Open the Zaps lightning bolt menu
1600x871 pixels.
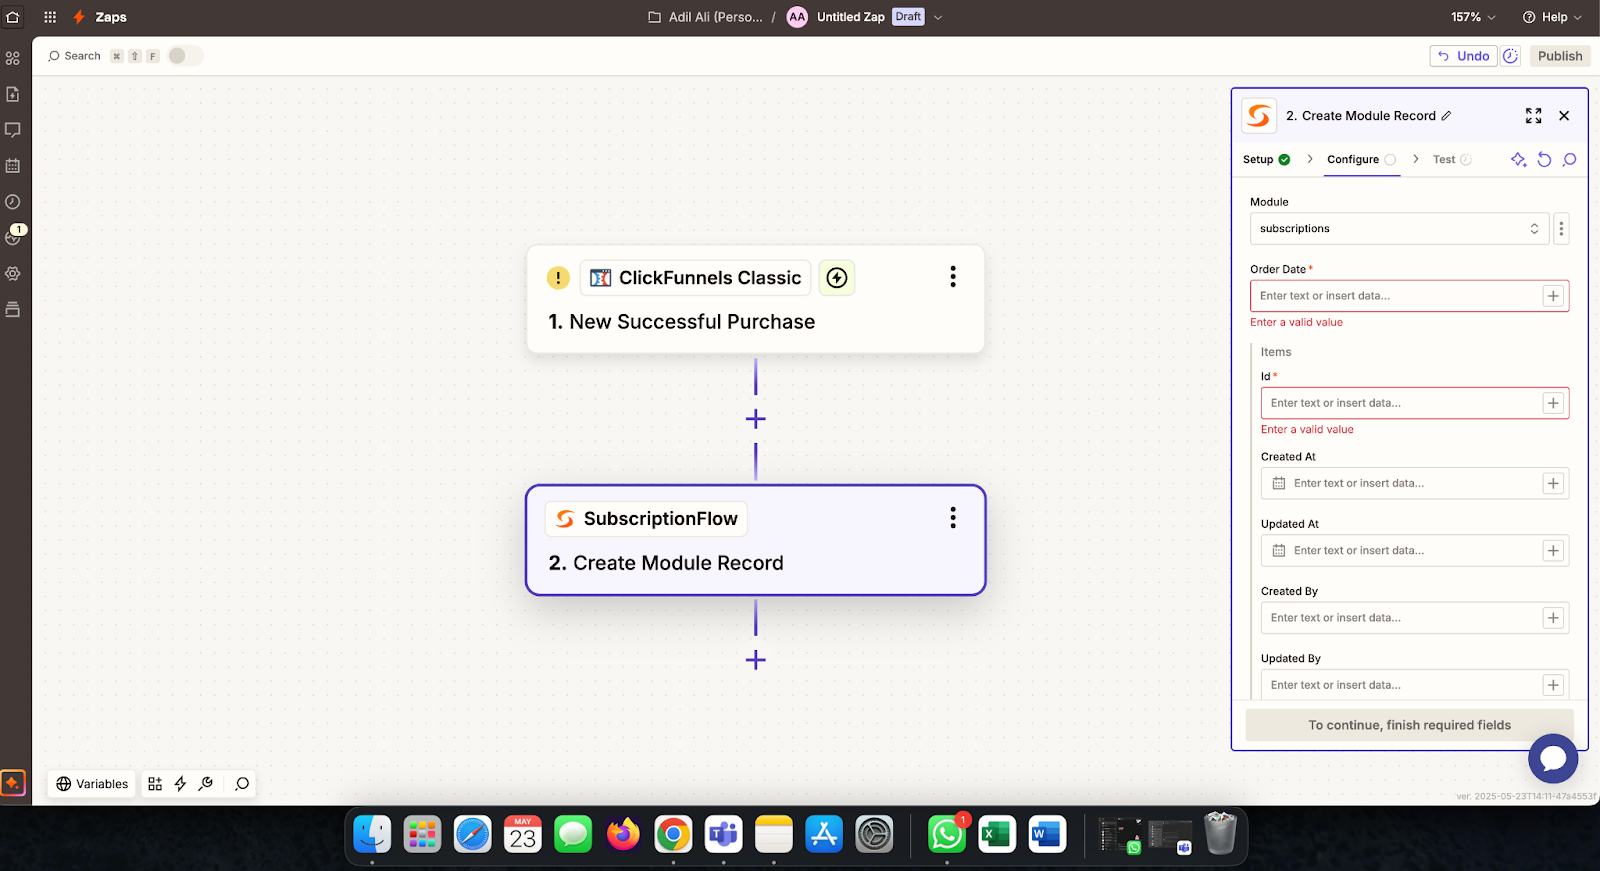click(x=79, y=17)
